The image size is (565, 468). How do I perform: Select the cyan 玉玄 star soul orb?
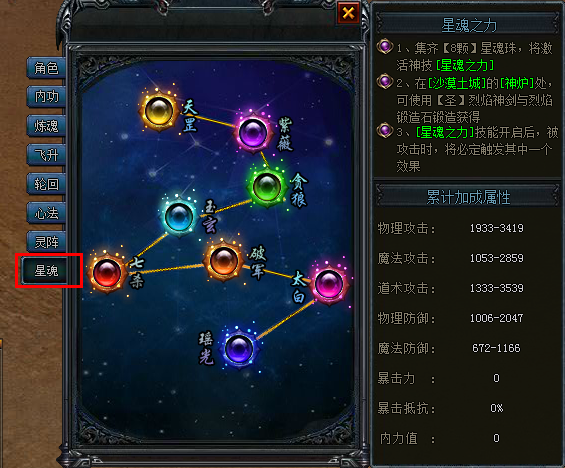coord(179,217)
